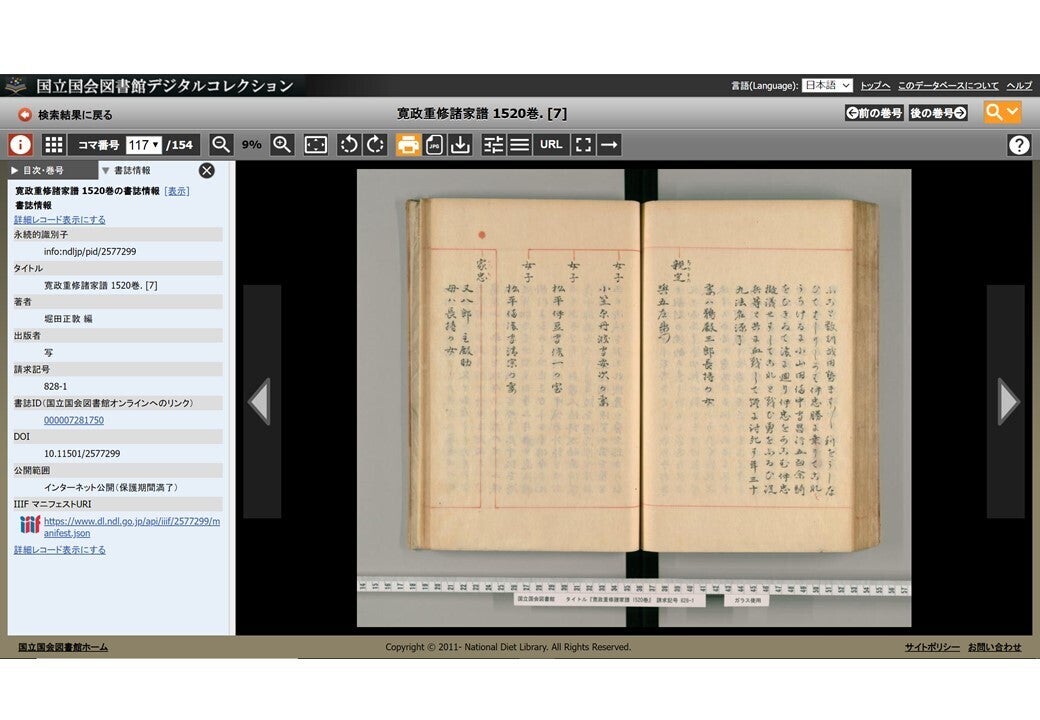
Task: Open the frame number 117 dropdown
Action: [144, 145]
